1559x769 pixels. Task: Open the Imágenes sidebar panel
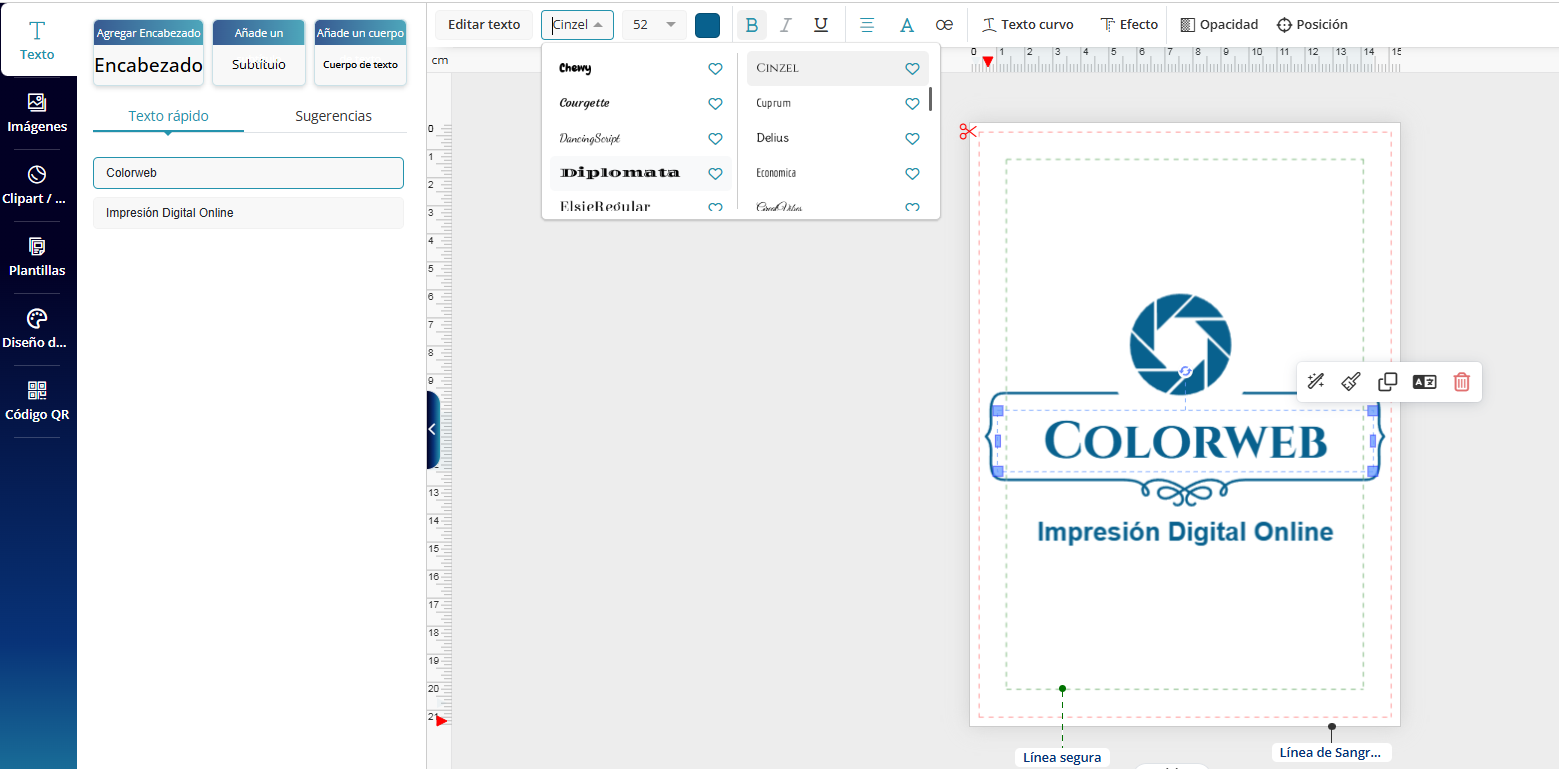click(x=37, y=113)
